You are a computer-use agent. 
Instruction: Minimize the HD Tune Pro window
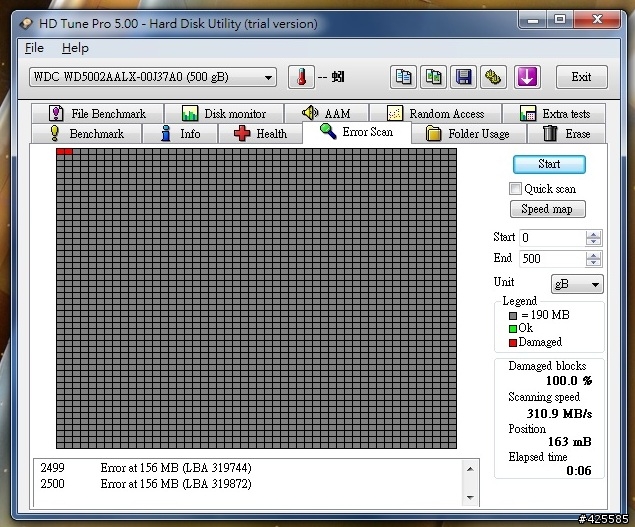pyautogui.click(x=533, y=19)
